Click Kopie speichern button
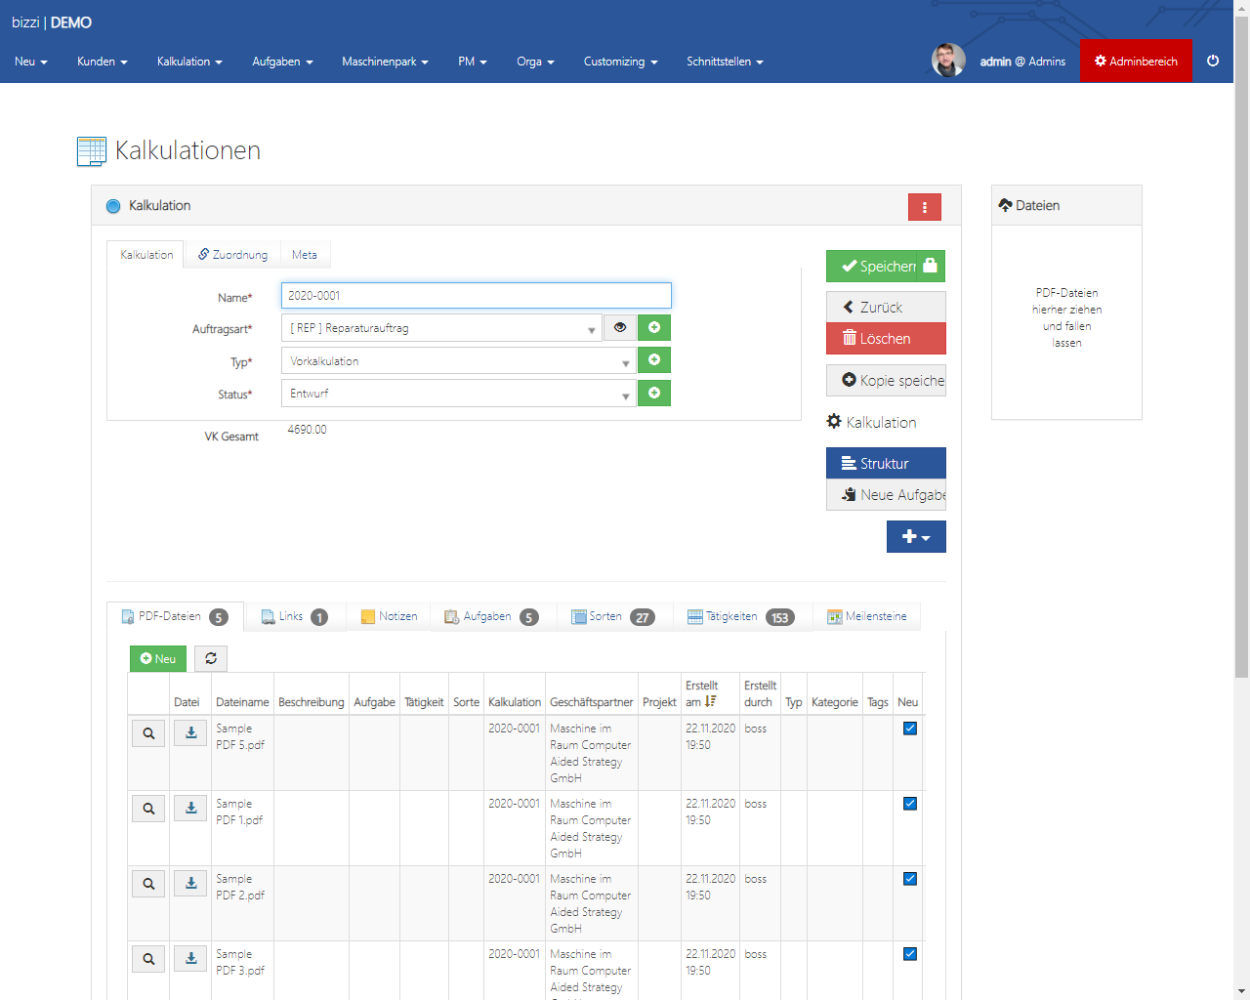Viewport: 1250px width, 1000px height. tap(886, 380)
